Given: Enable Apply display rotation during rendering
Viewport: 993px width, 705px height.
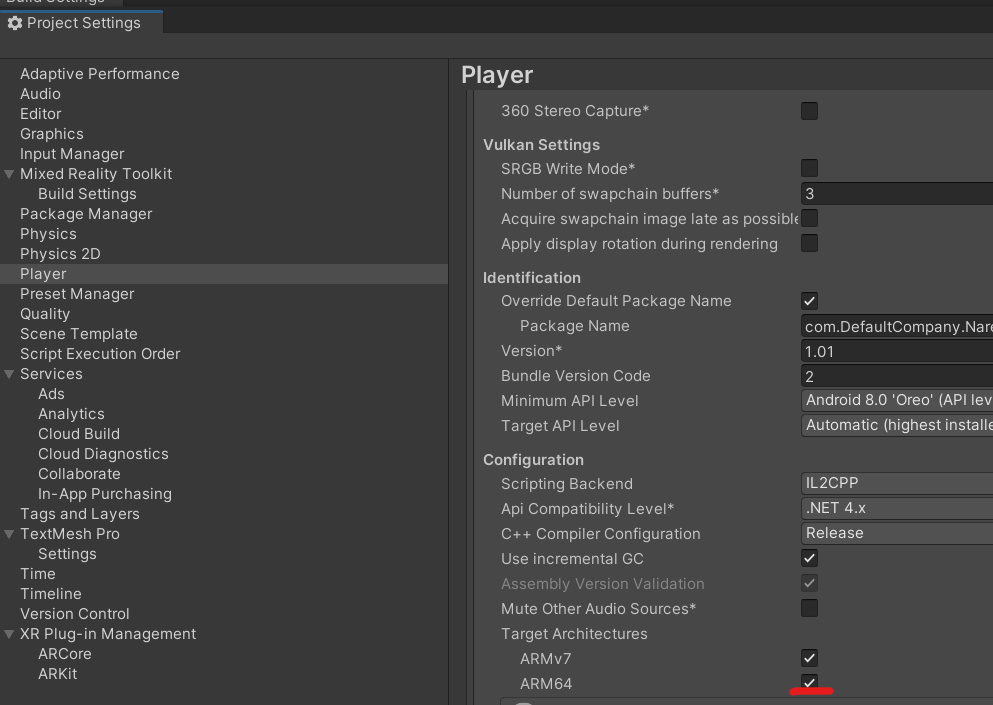Looking at the screenshot, I should [x=809, y=243].
